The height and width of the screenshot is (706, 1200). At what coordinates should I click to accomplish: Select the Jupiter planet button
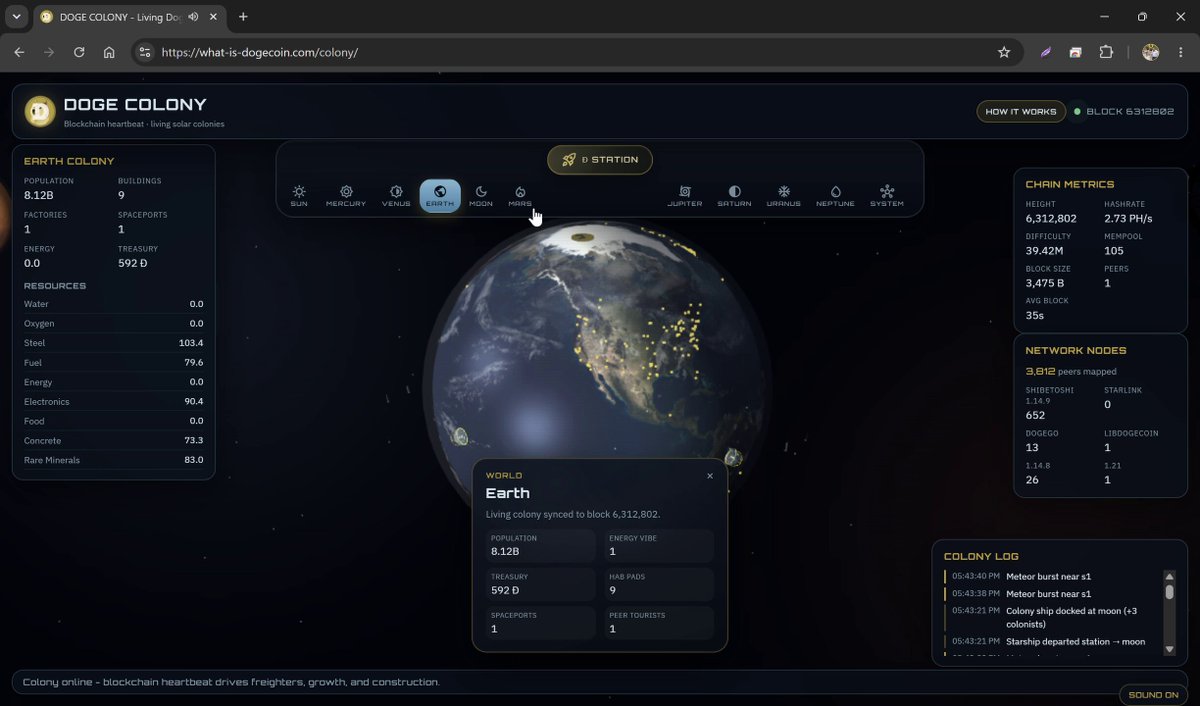685,195
